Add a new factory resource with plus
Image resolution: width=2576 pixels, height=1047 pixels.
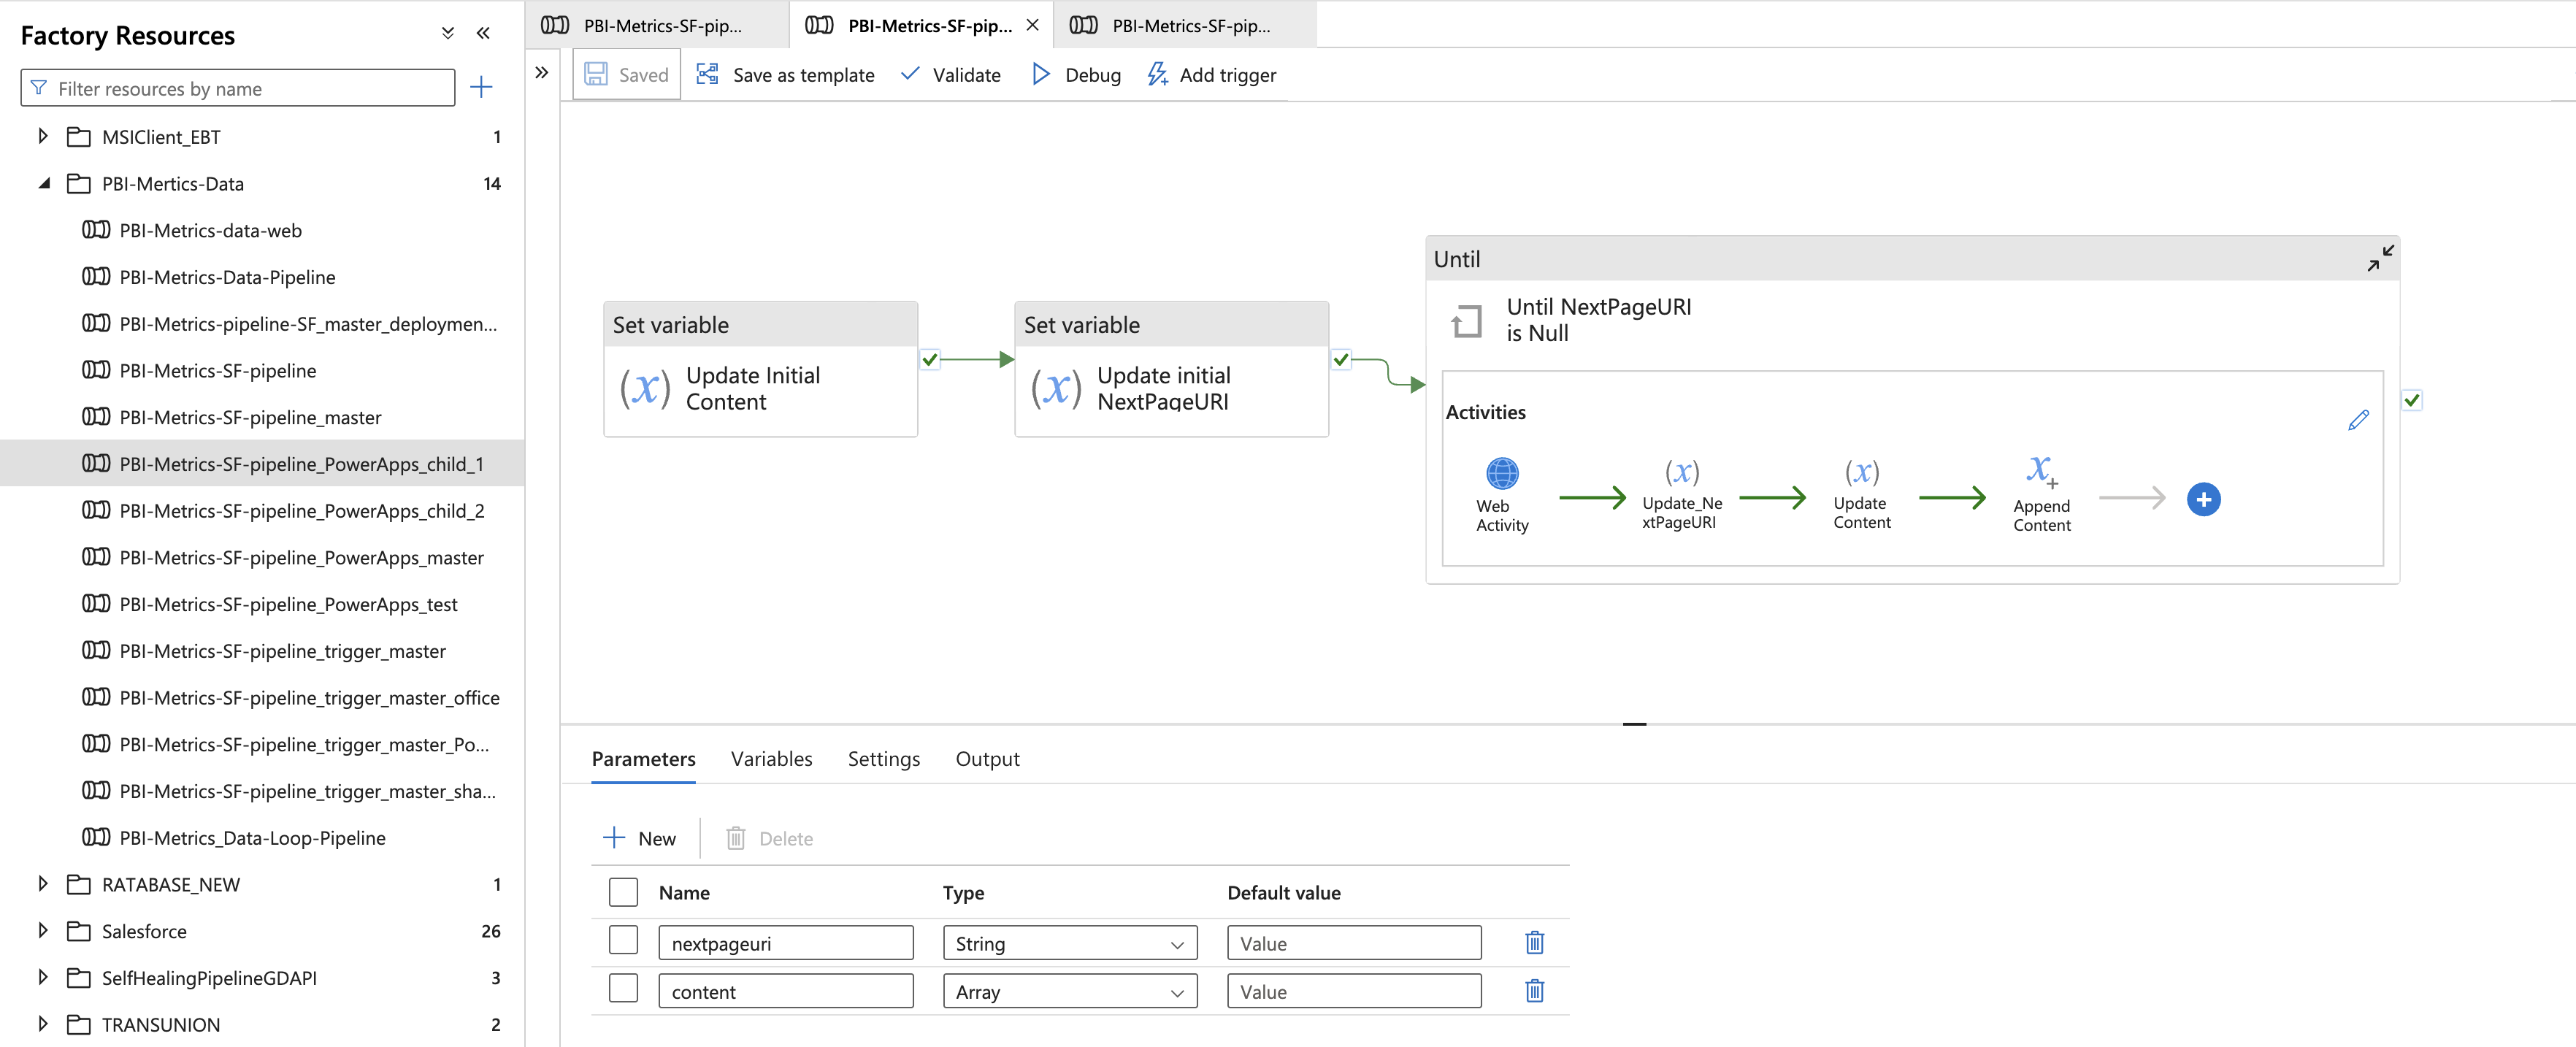[x=481, y=88]
